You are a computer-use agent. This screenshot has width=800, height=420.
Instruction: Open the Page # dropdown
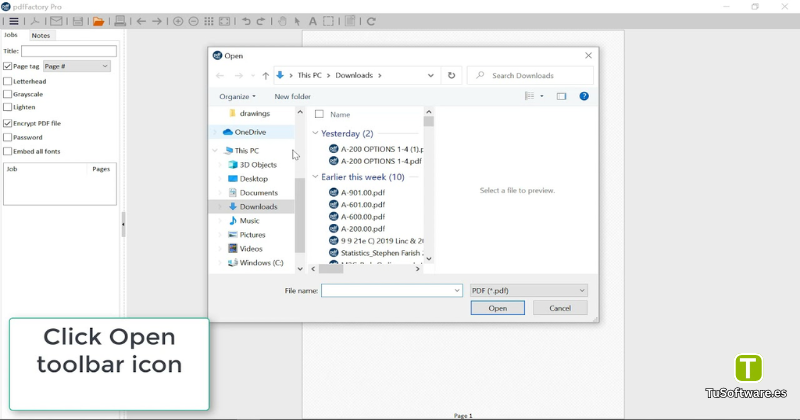coord(77,66)
